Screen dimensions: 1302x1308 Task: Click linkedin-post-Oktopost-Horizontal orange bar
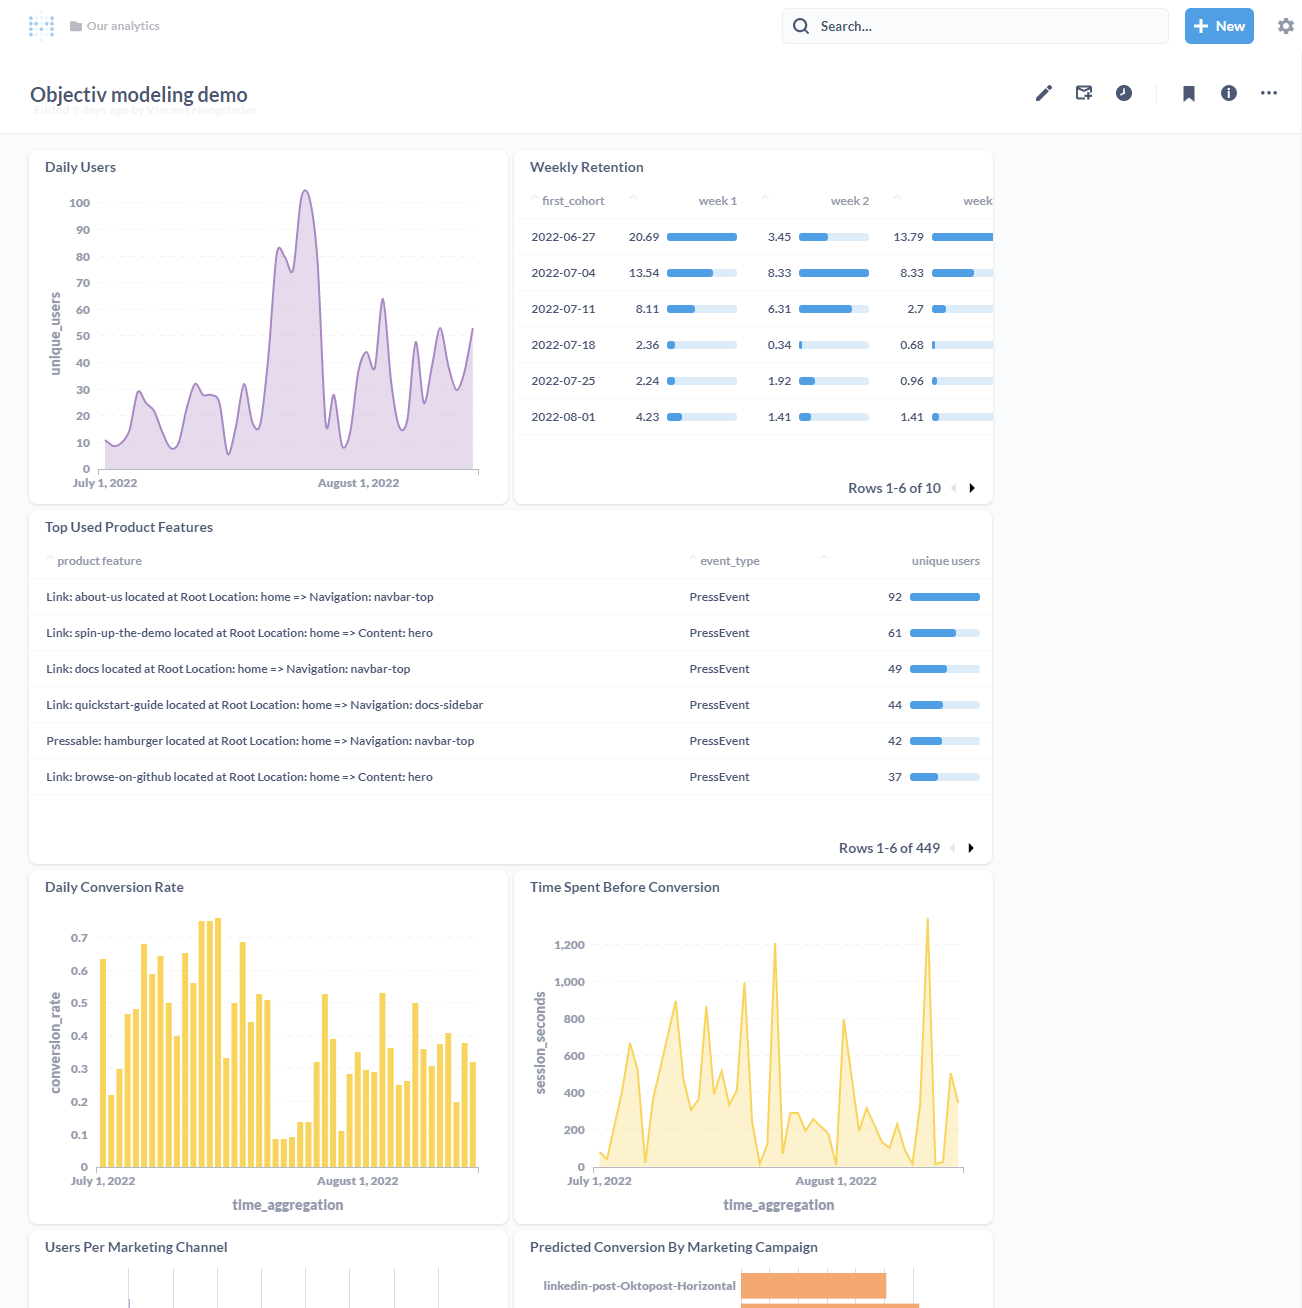coord(813,1285)
